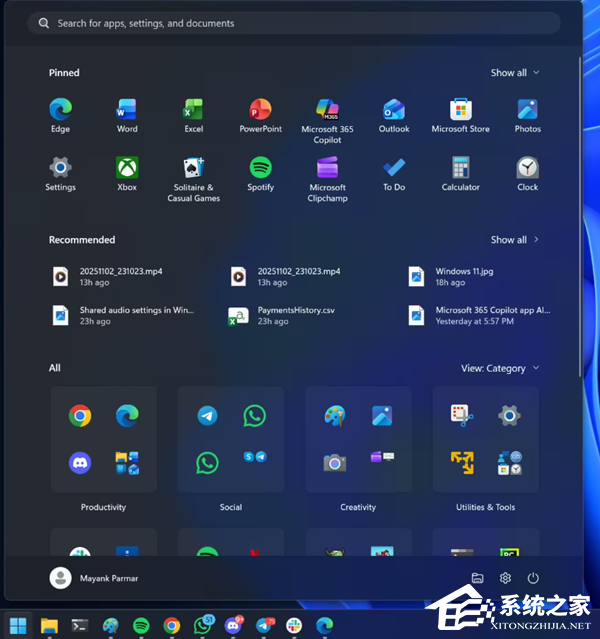
Task: Open Photos in the Creativity category
Action: pos(382,416)
